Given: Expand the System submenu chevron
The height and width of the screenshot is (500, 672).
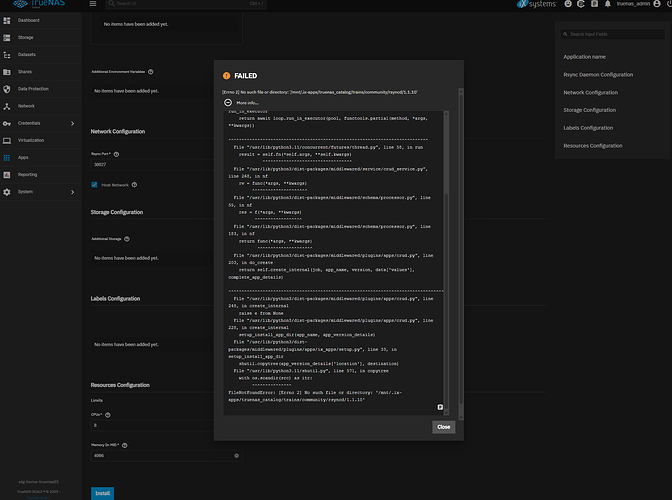Looking at the screenshot, I should (72, 192).
